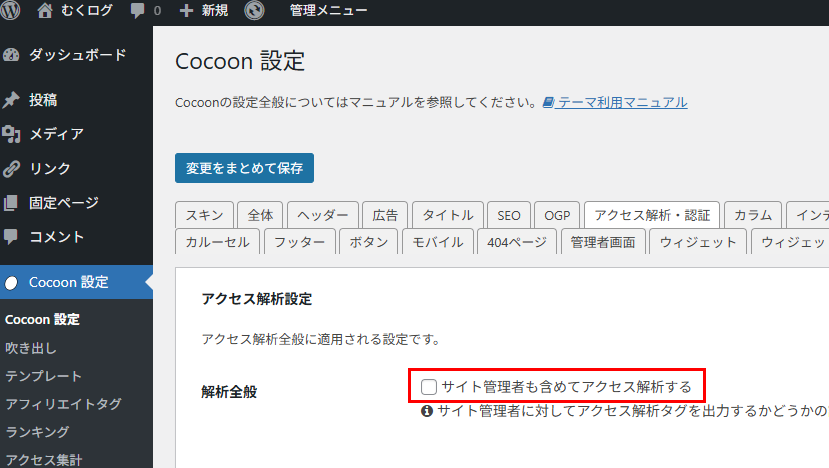Open ランキング submenu item
The height and width of the screenshot is (468, 829).
tap(37, 432)
